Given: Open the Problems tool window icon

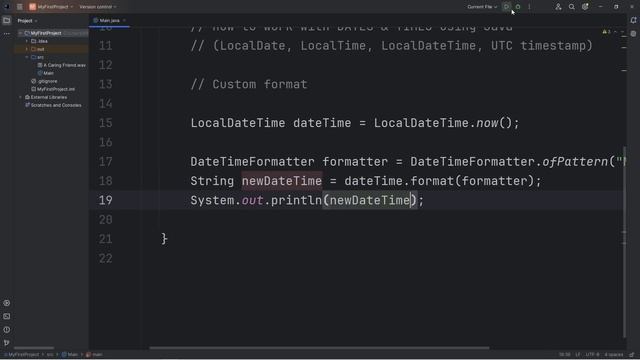Looking at the screenshot, I should point(7,329).
